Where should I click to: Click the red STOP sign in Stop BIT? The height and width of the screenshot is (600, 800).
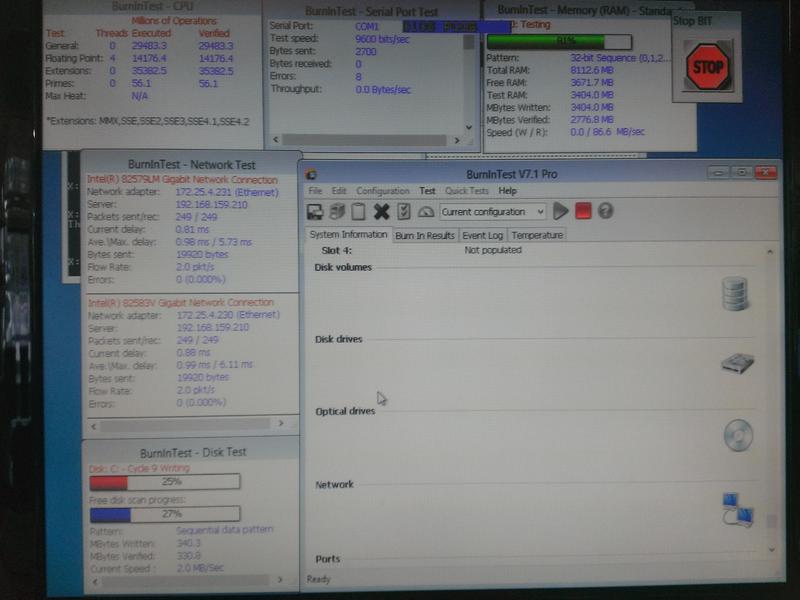tap(707, 67)
